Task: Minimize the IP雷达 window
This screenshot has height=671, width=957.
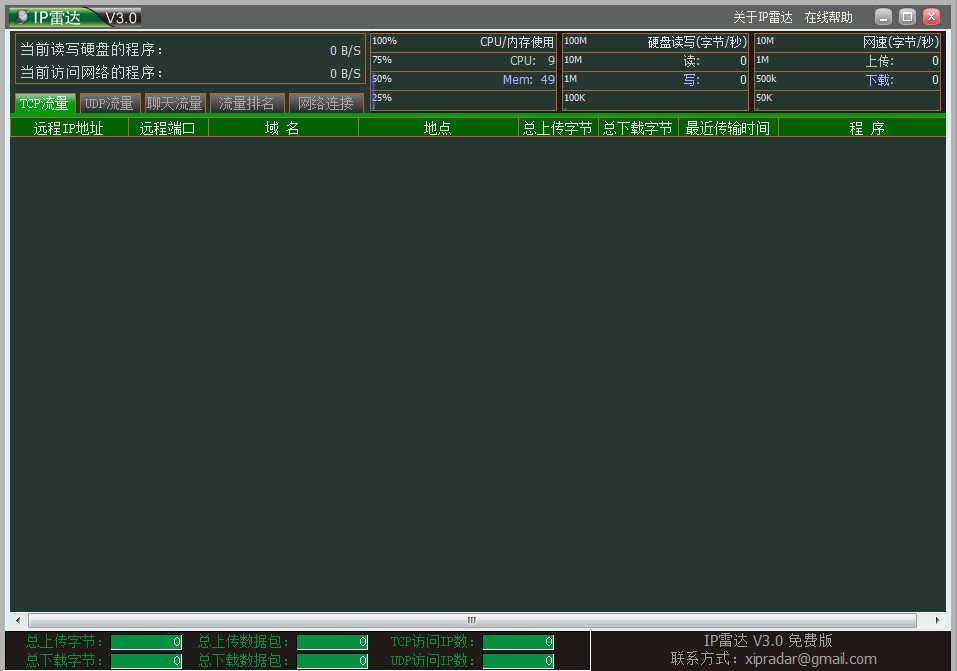Action: point(883,17)
